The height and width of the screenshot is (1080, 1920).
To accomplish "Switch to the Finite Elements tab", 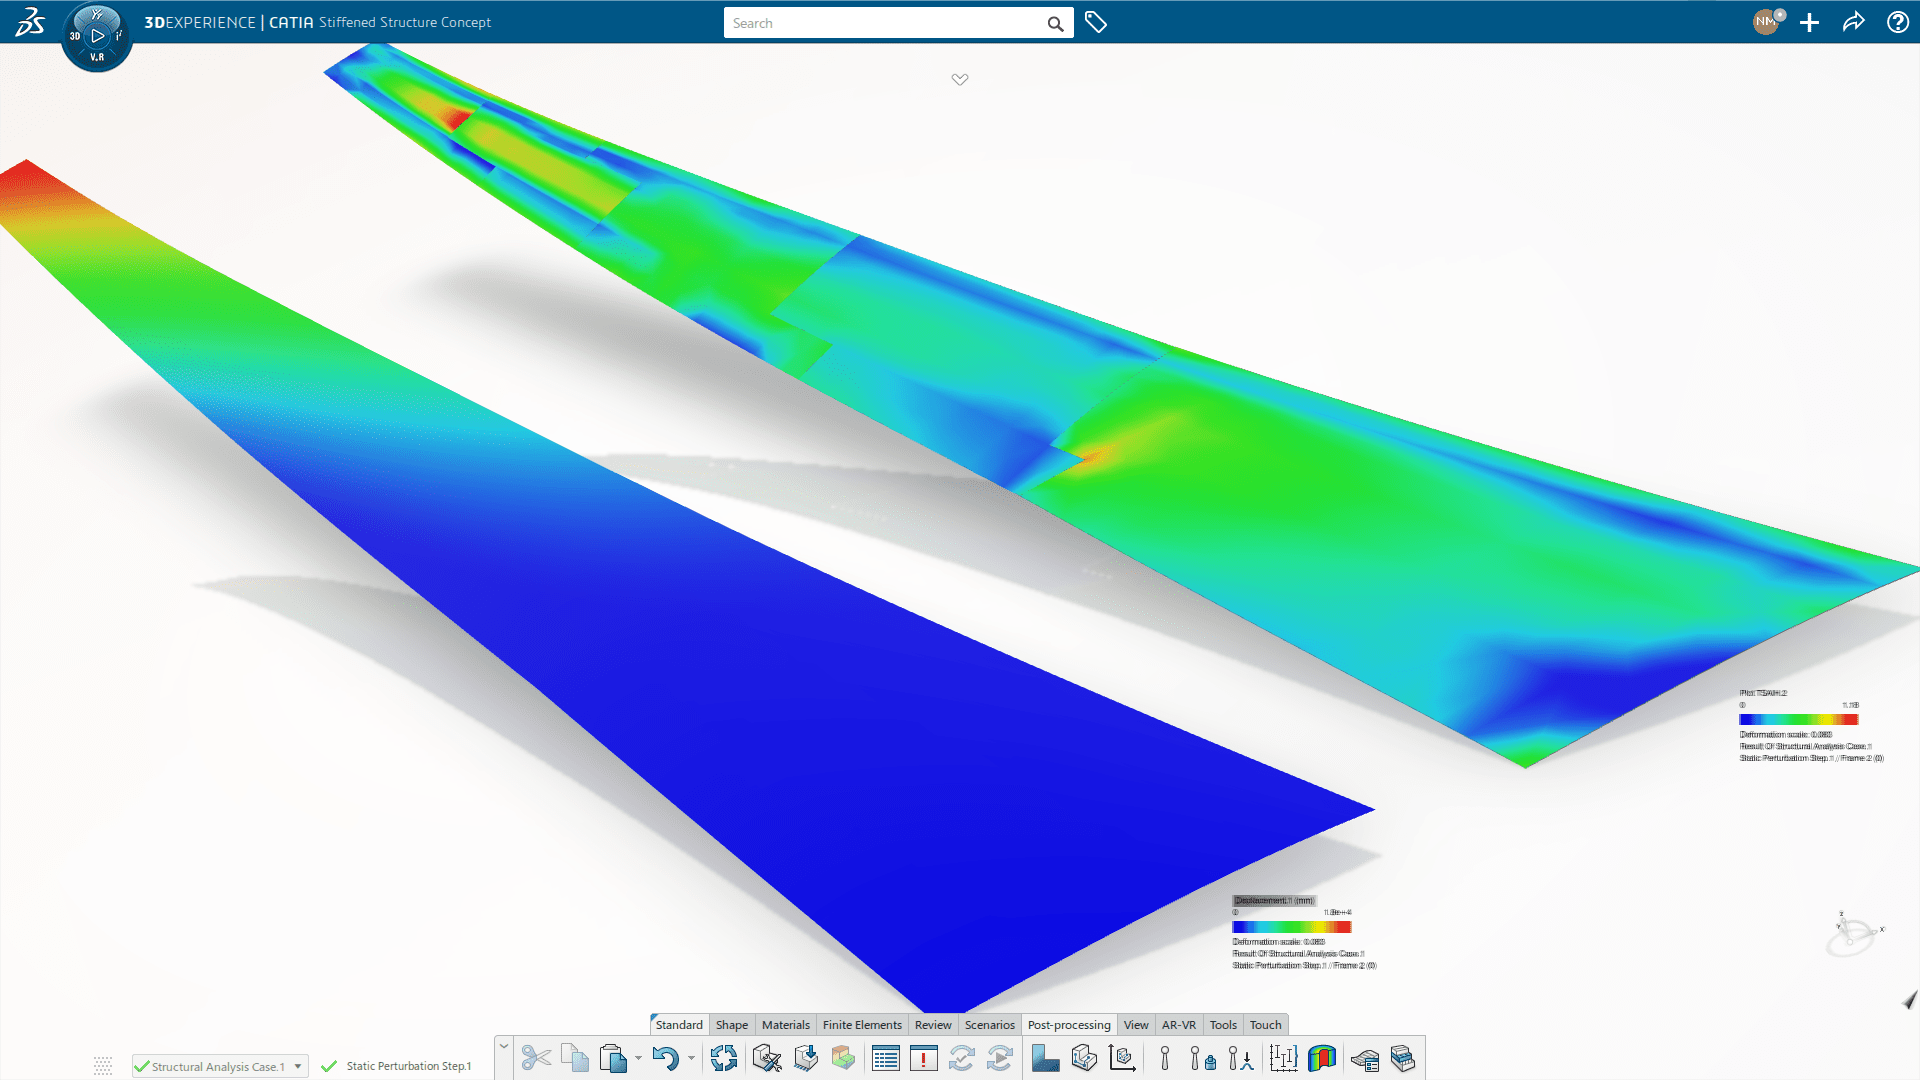I will click(x=861, y=1024).
